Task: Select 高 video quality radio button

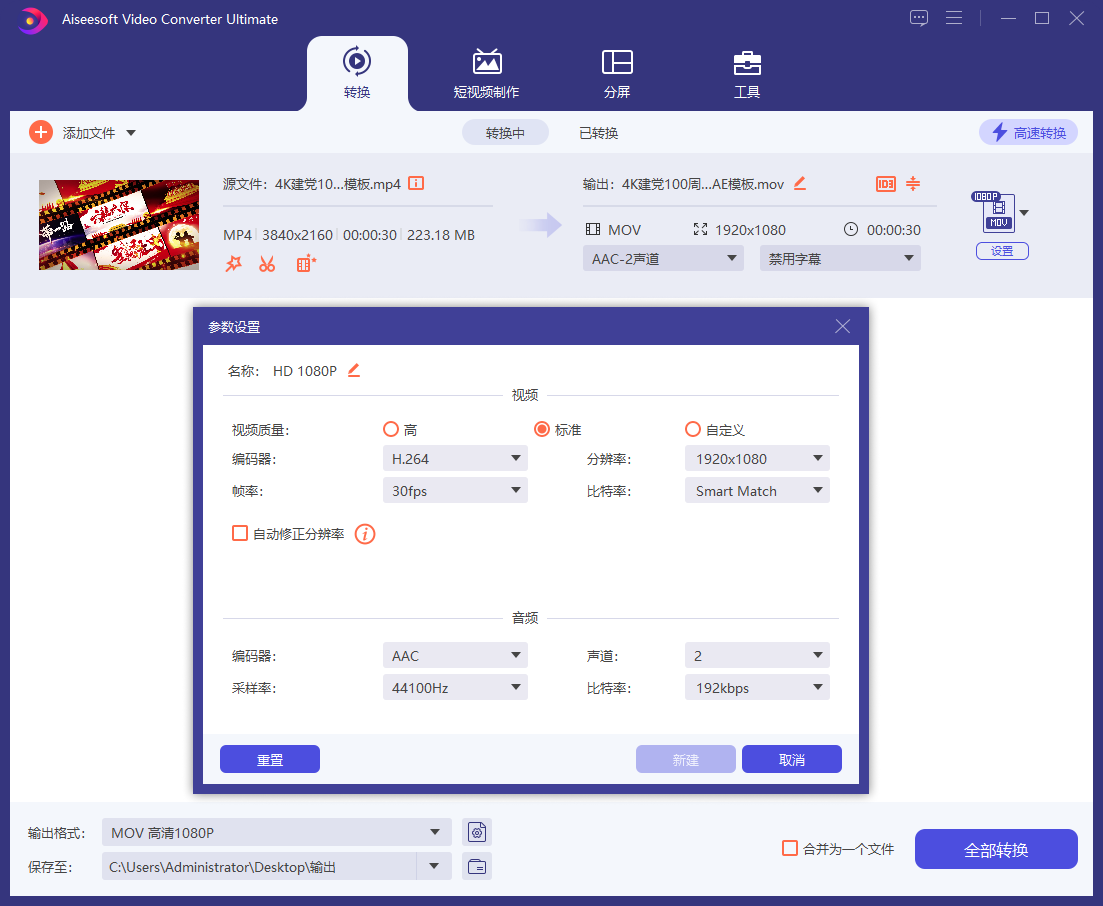Action: click(390, 429)
